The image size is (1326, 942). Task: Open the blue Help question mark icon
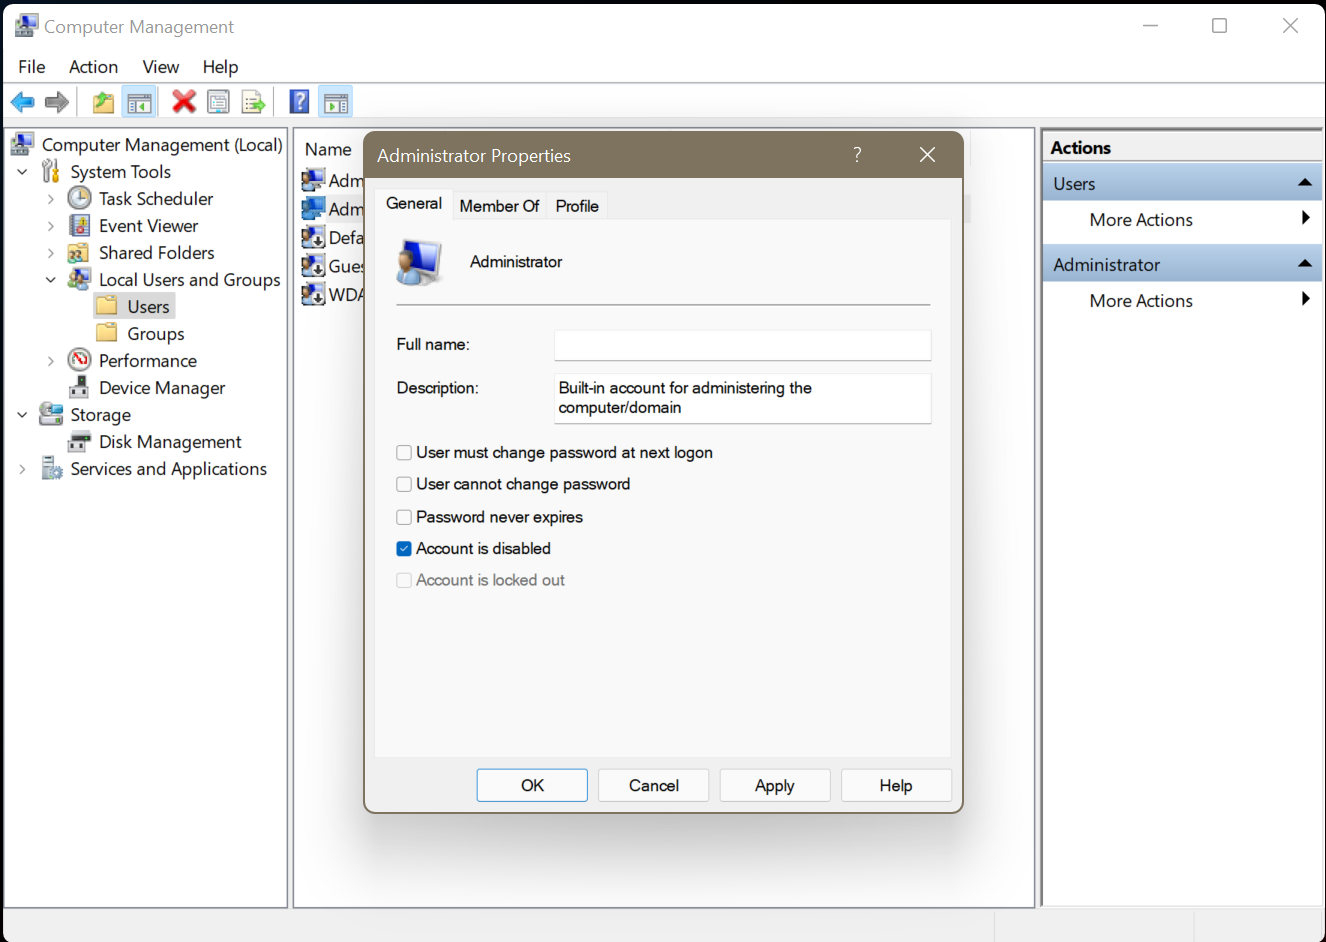(299, 101)
